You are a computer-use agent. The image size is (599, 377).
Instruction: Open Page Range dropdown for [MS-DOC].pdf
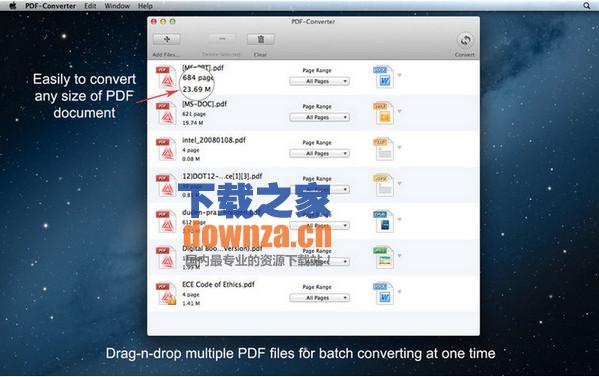tap(319, 117)
